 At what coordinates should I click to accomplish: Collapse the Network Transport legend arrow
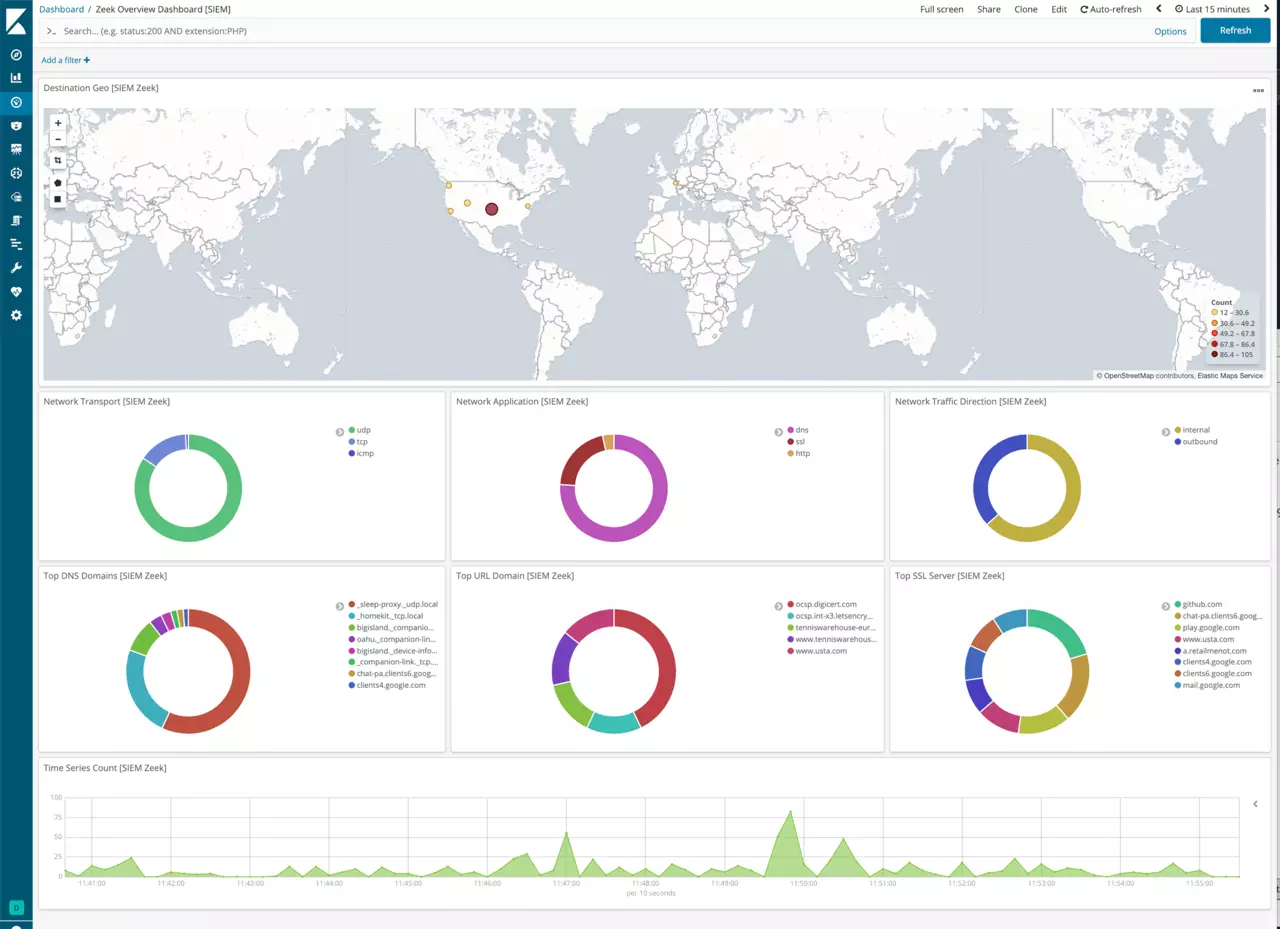(x=340, y=432)
